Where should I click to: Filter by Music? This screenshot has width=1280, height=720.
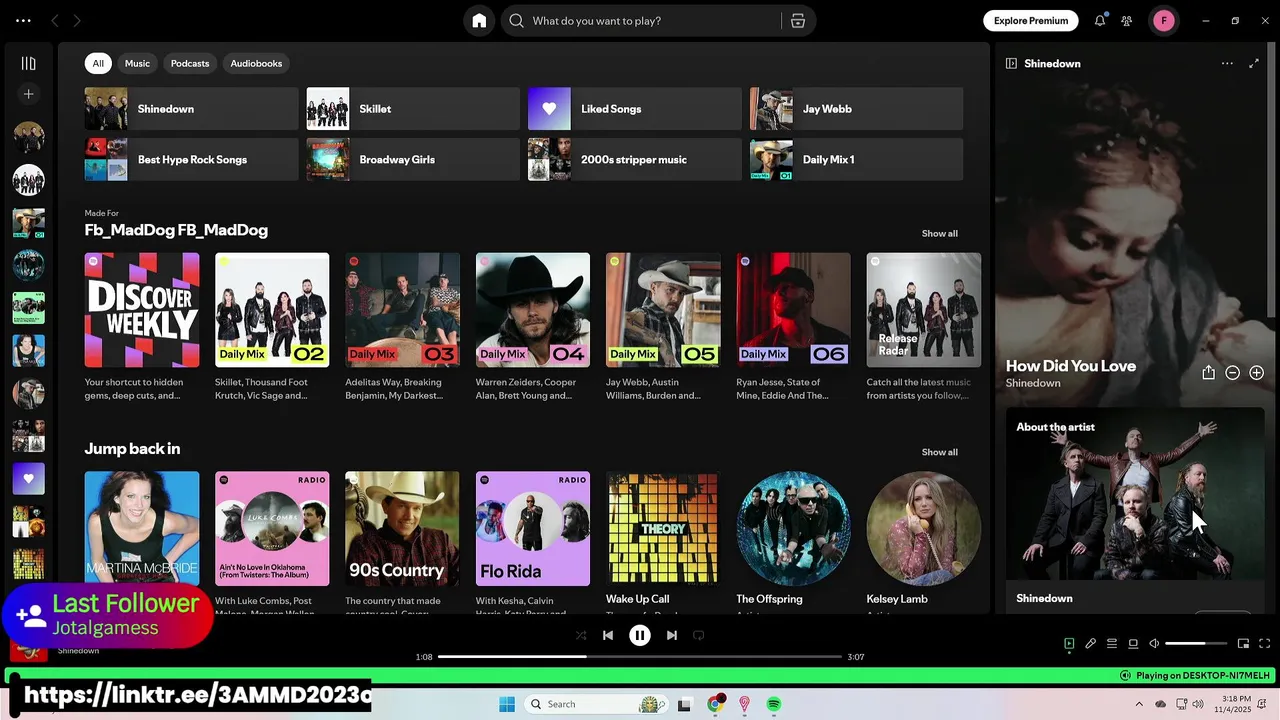click(137, 63)
